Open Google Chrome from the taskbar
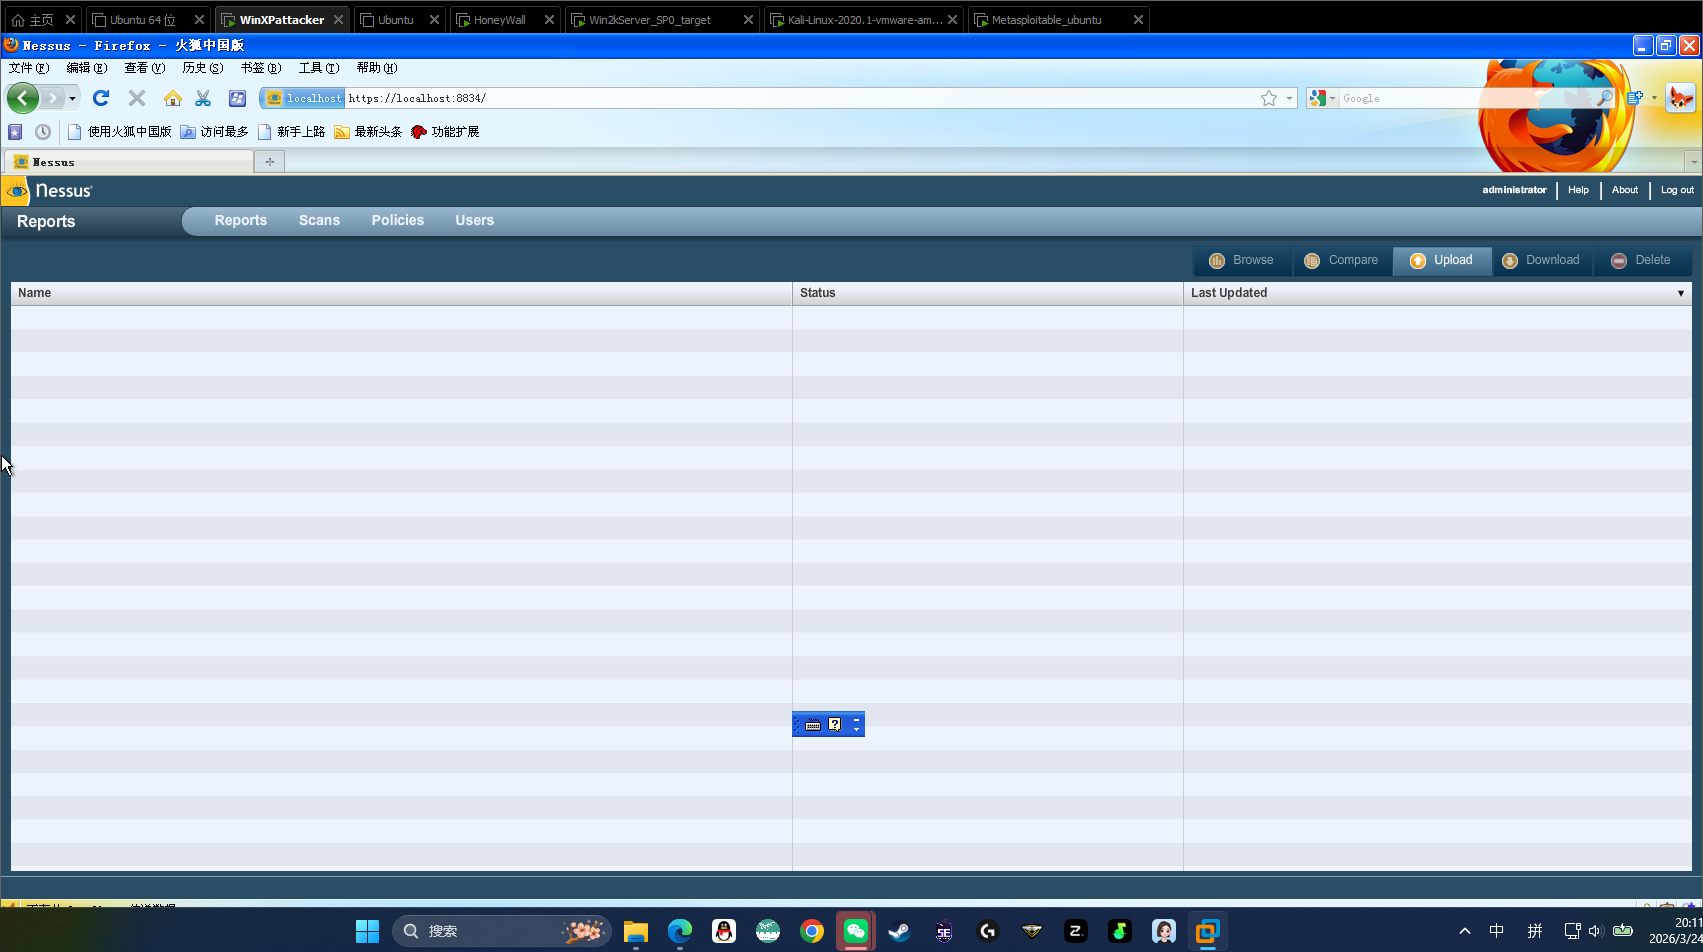 coord(812,931)
